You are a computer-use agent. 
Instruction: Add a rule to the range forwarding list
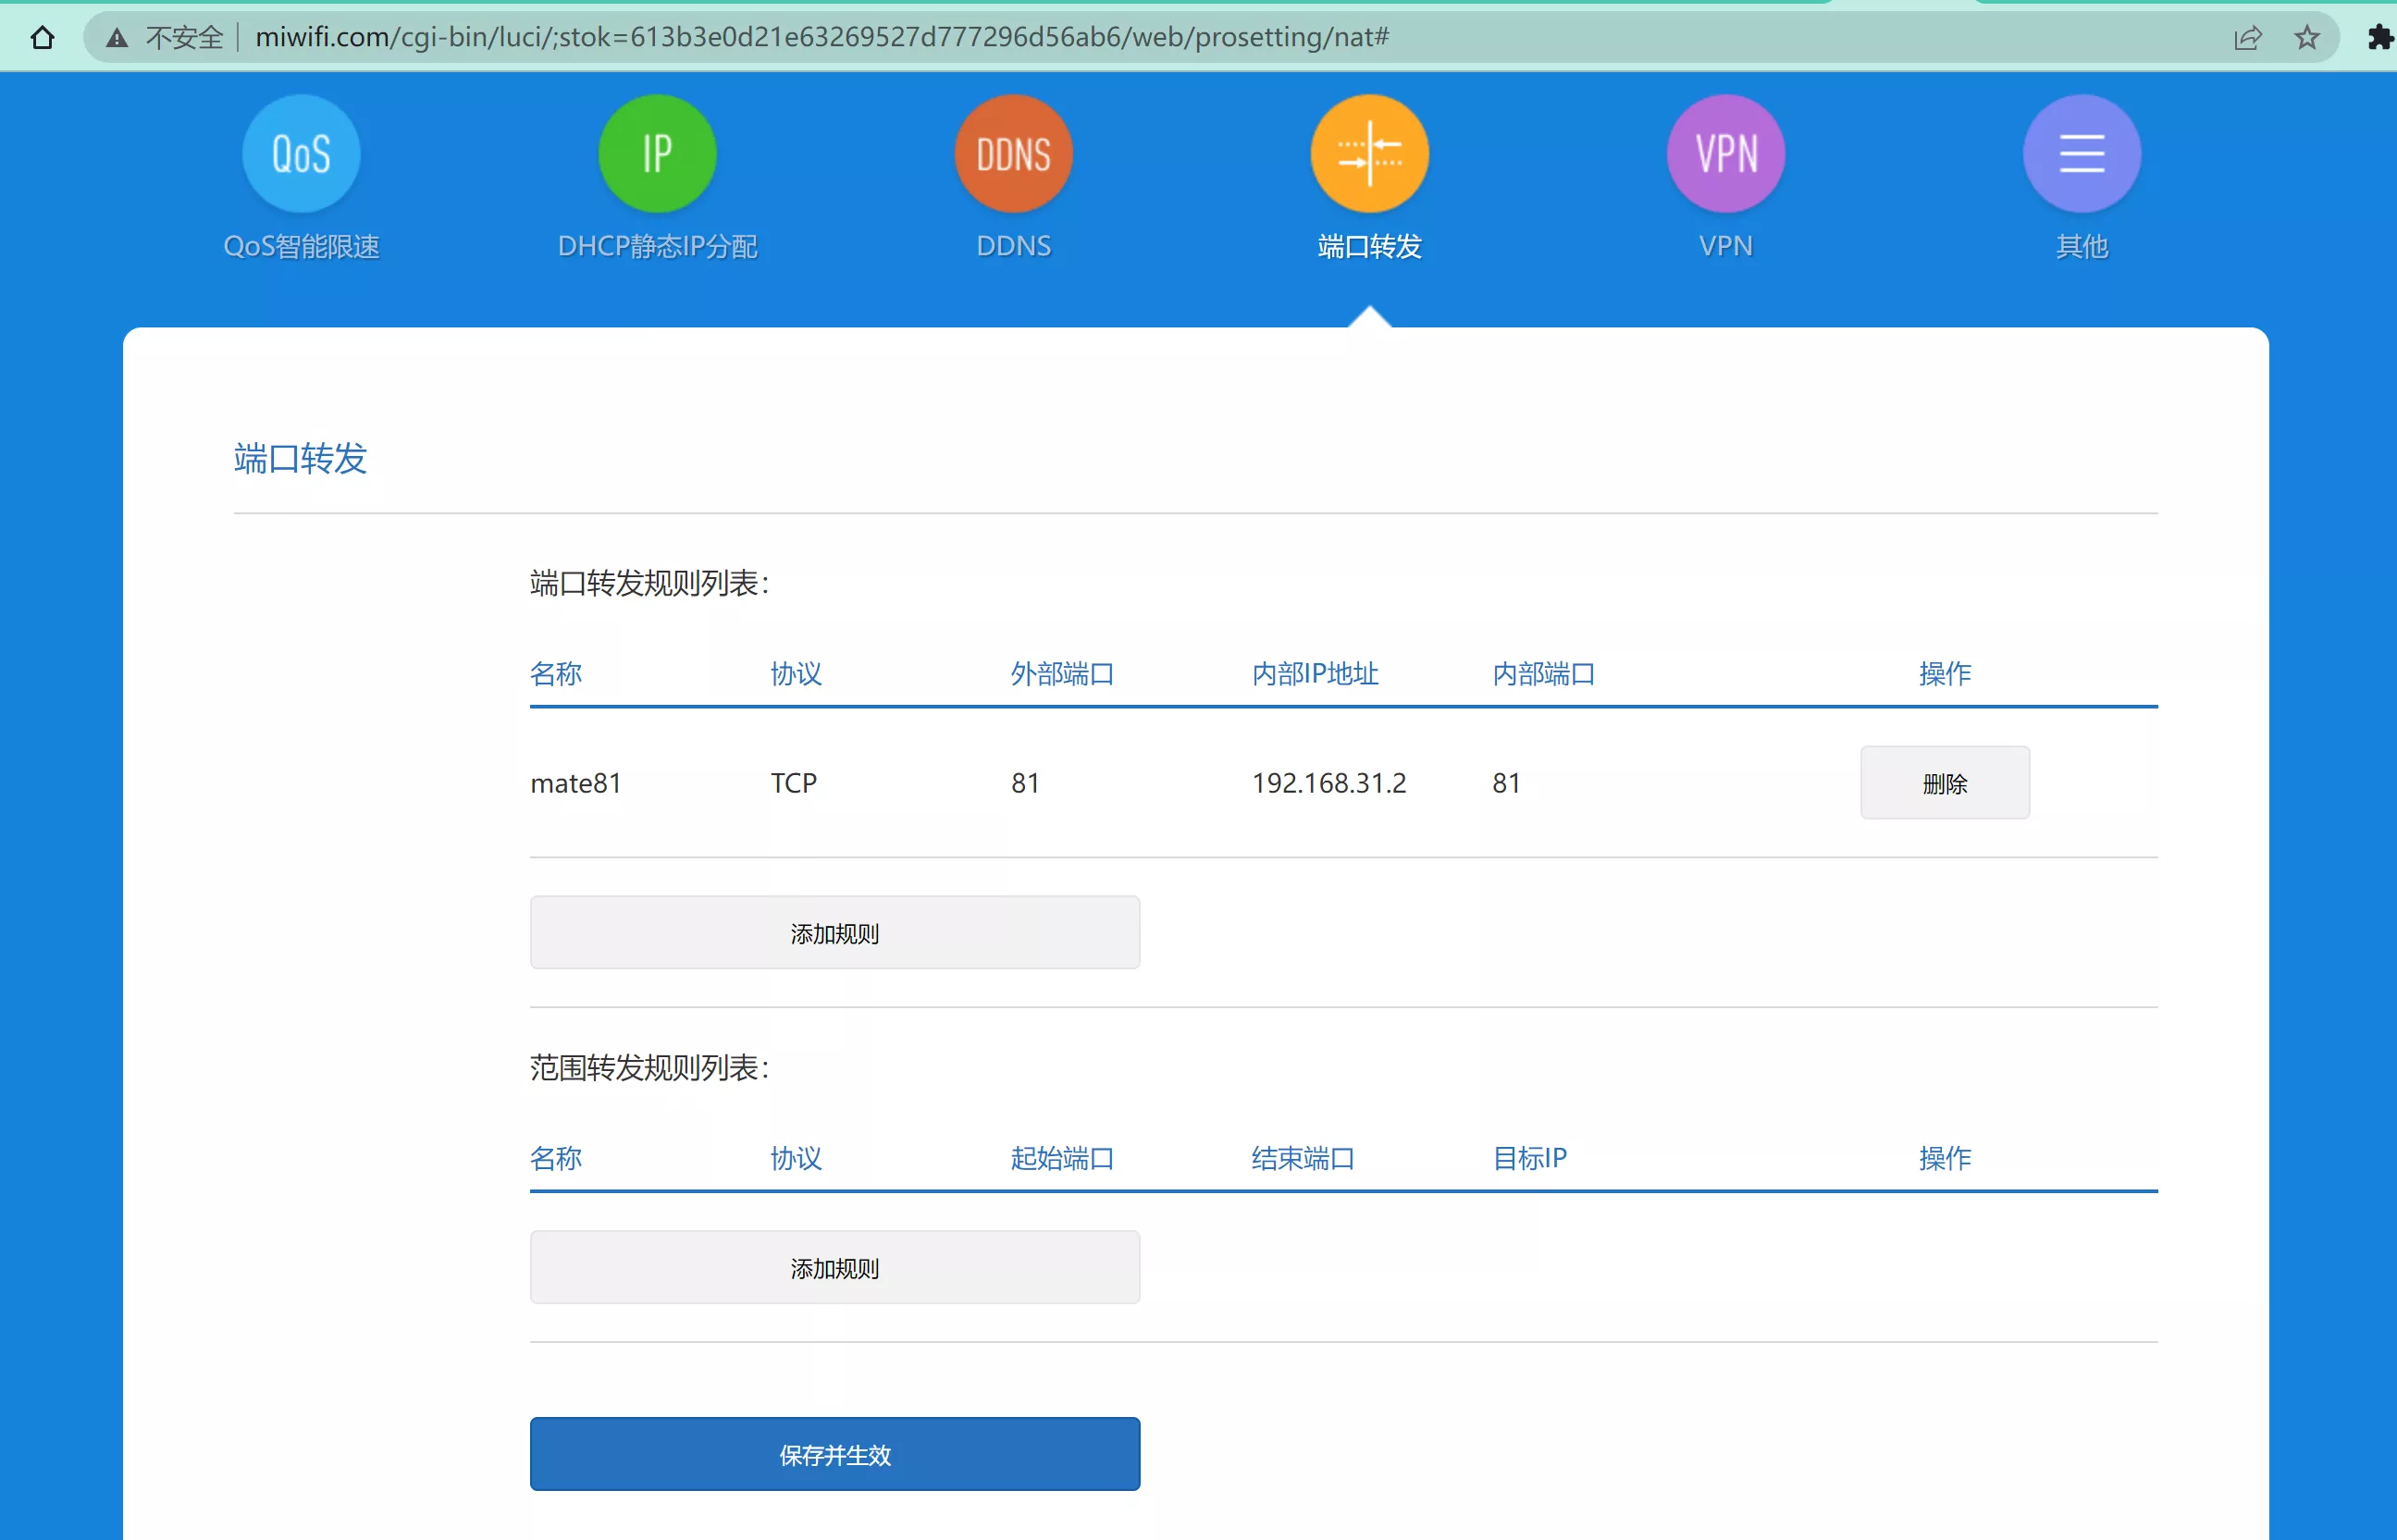click(834, 1268)
